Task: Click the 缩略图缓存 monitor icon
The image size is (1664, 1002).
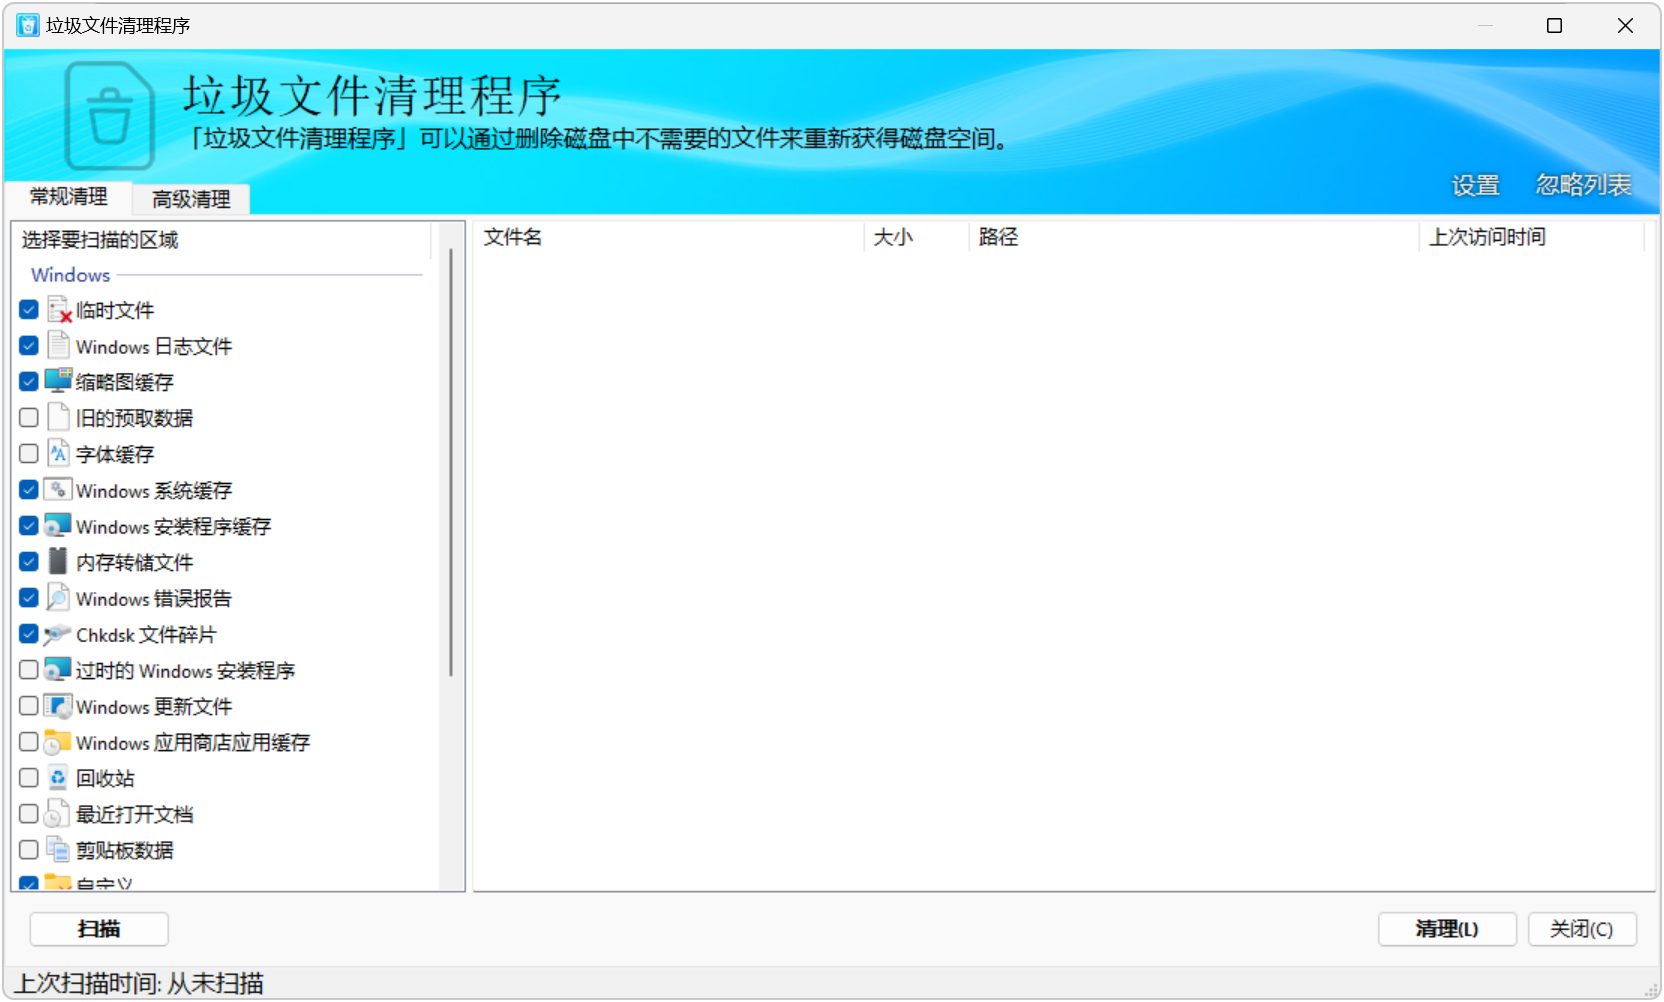Action: (x=59, y=381)
